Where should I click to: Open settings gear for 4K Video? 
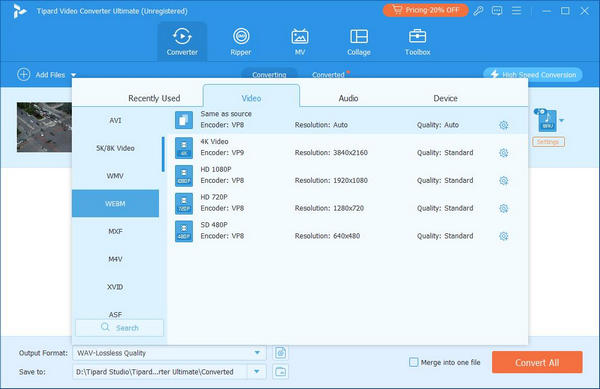504,153
